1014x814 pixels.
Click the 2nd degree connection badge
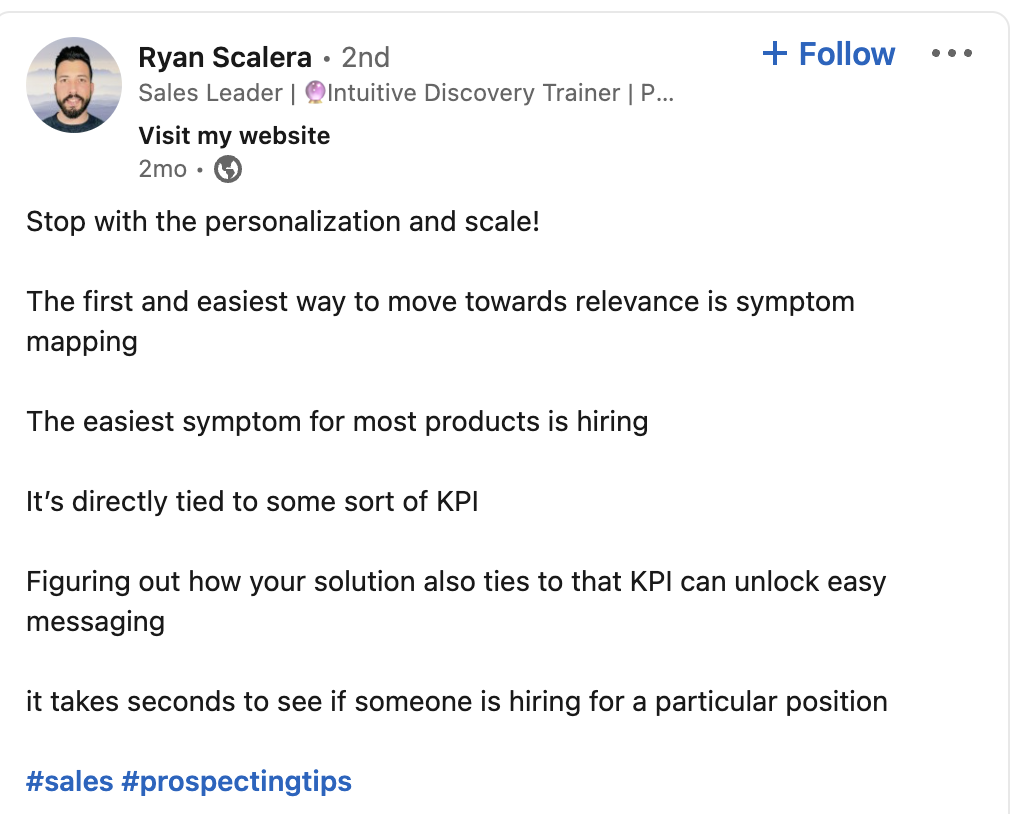[365, 58]
